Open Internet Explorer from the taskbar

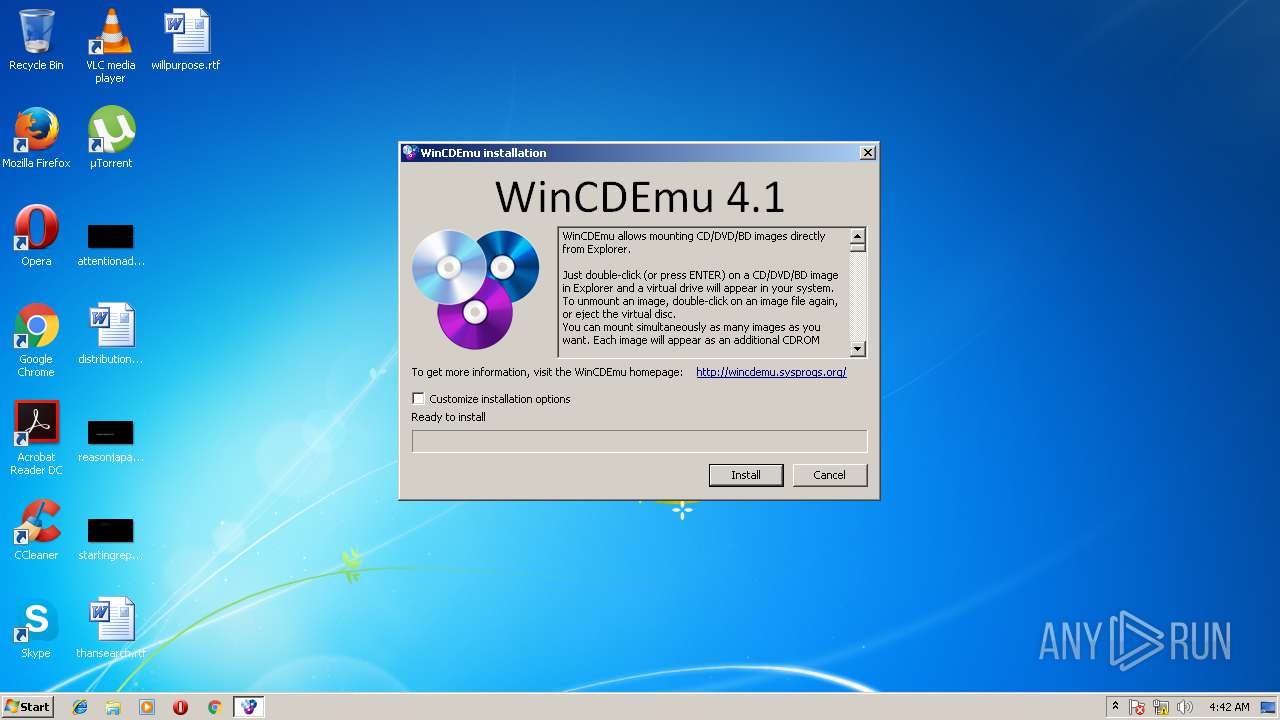pyautogui.click(x=80, y=707)
